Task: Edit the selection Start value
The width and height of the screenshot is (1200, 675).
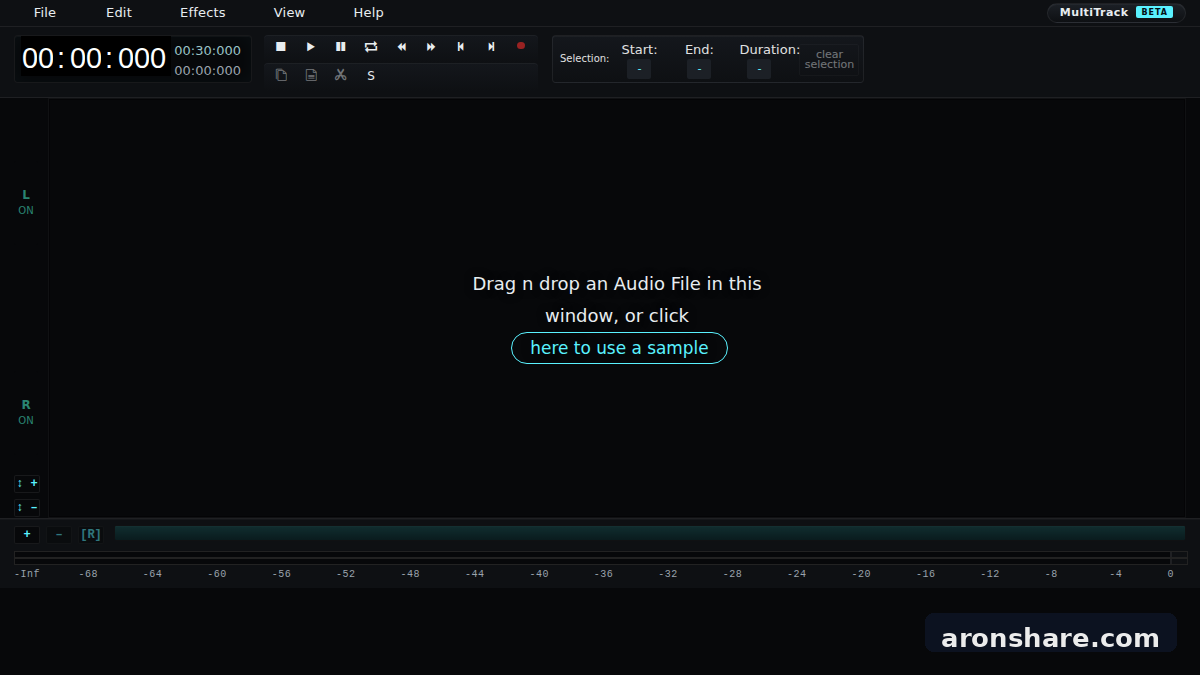Action: [639, 69]
